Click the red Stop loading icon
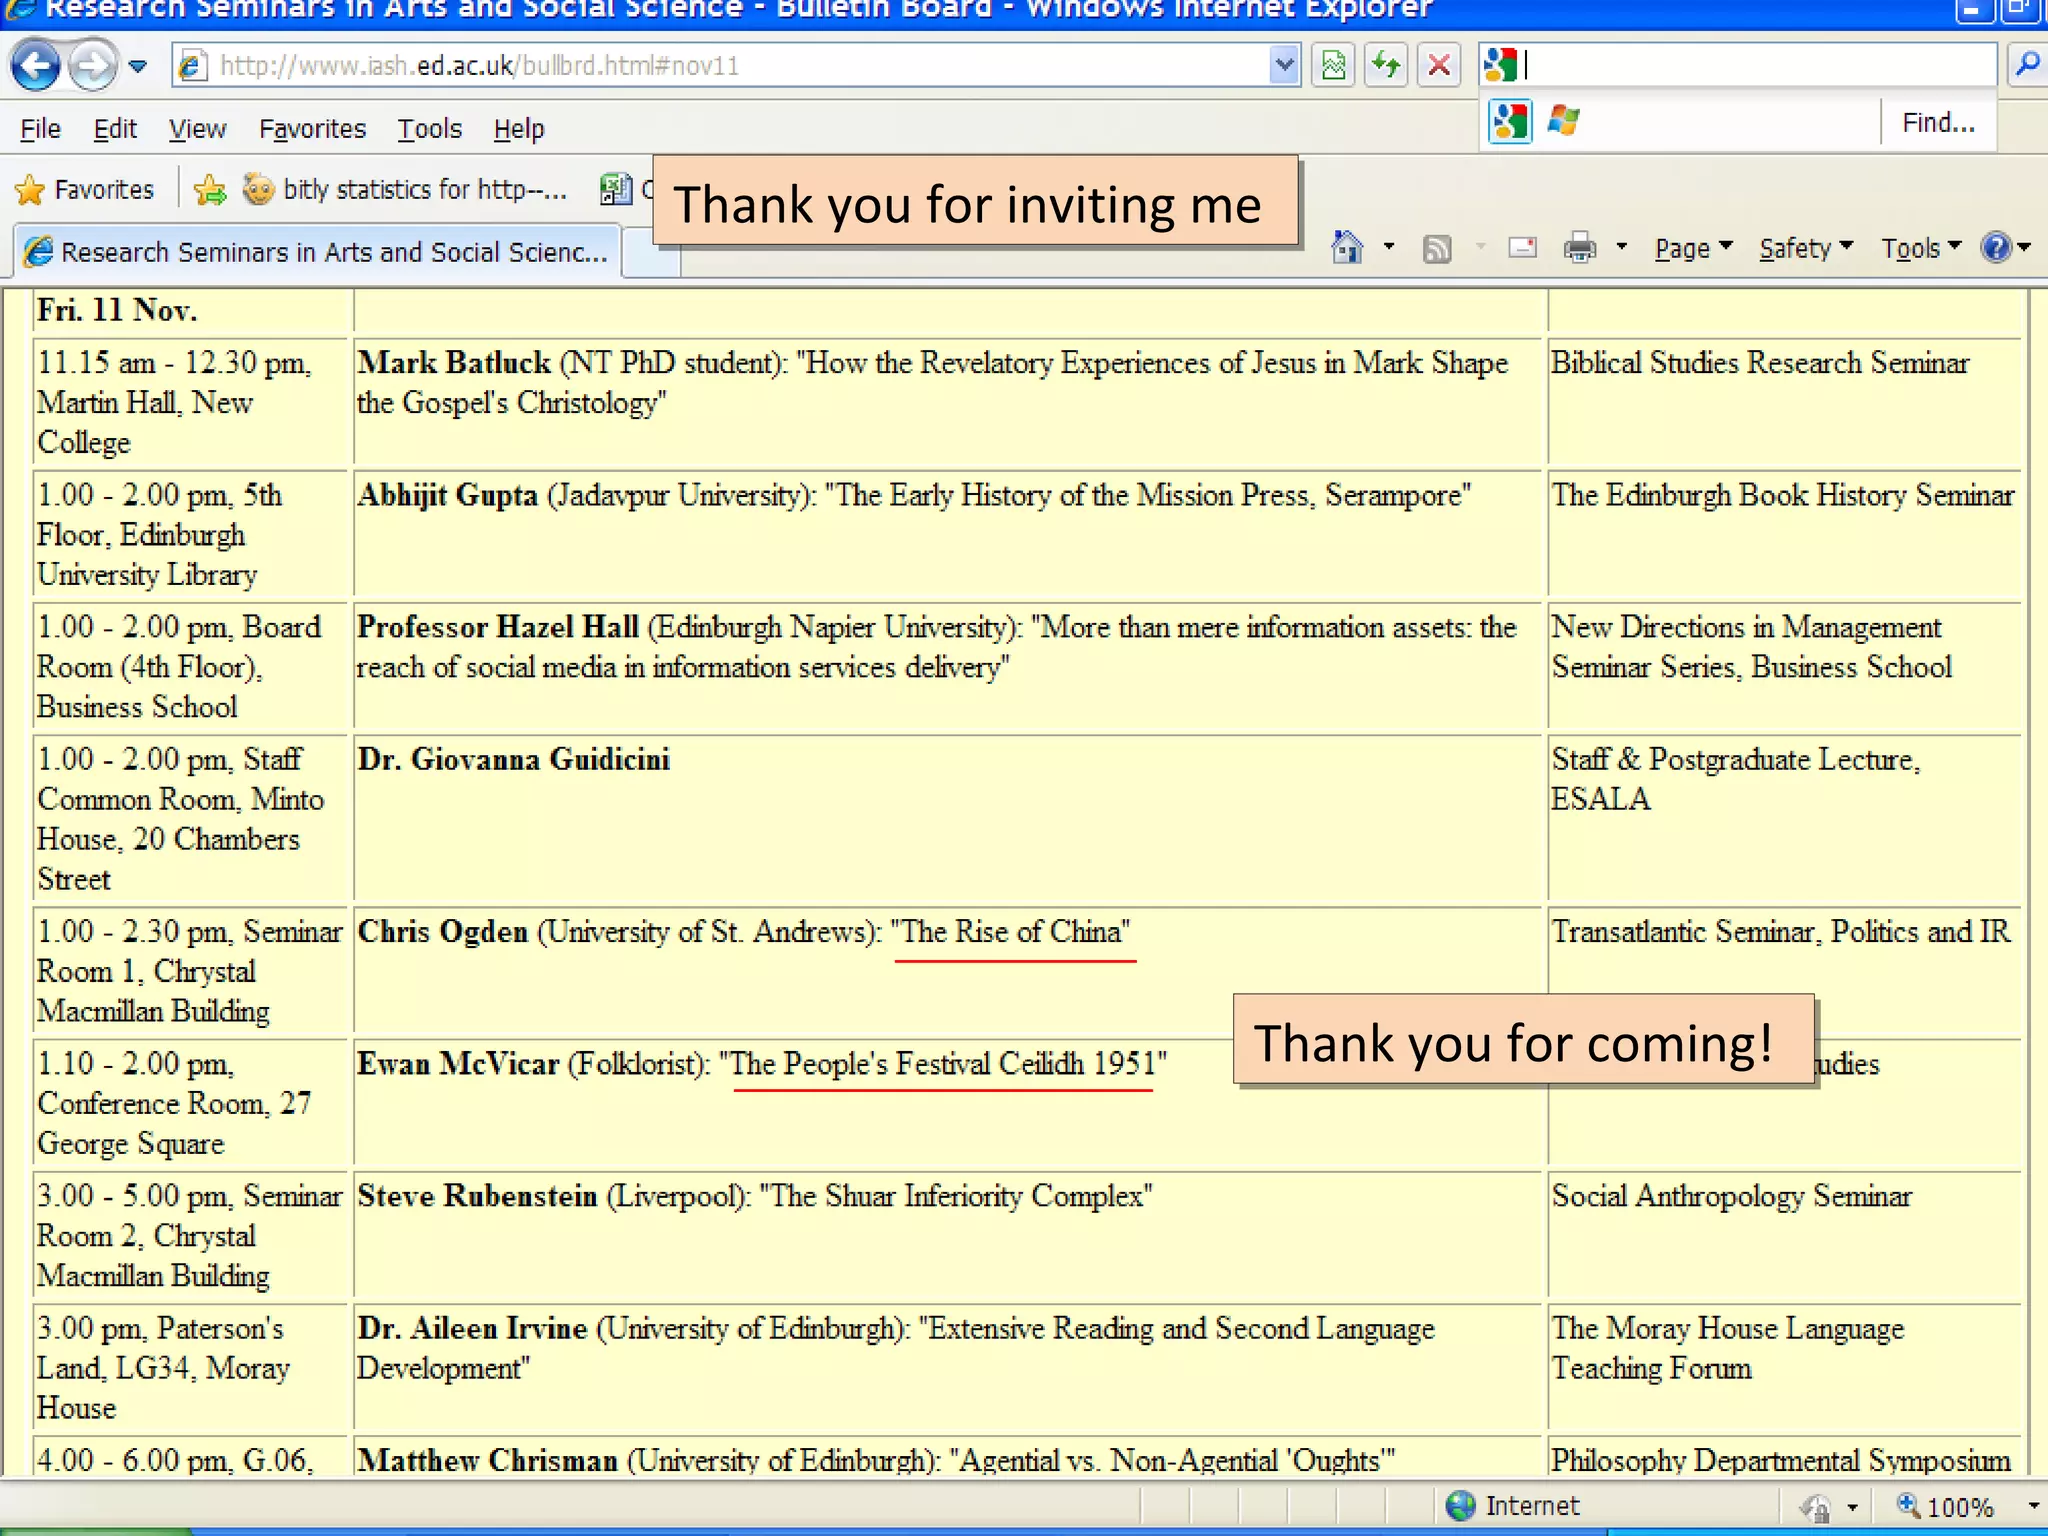This screenshot has height=1536, width=2048. click(1439, 66)
